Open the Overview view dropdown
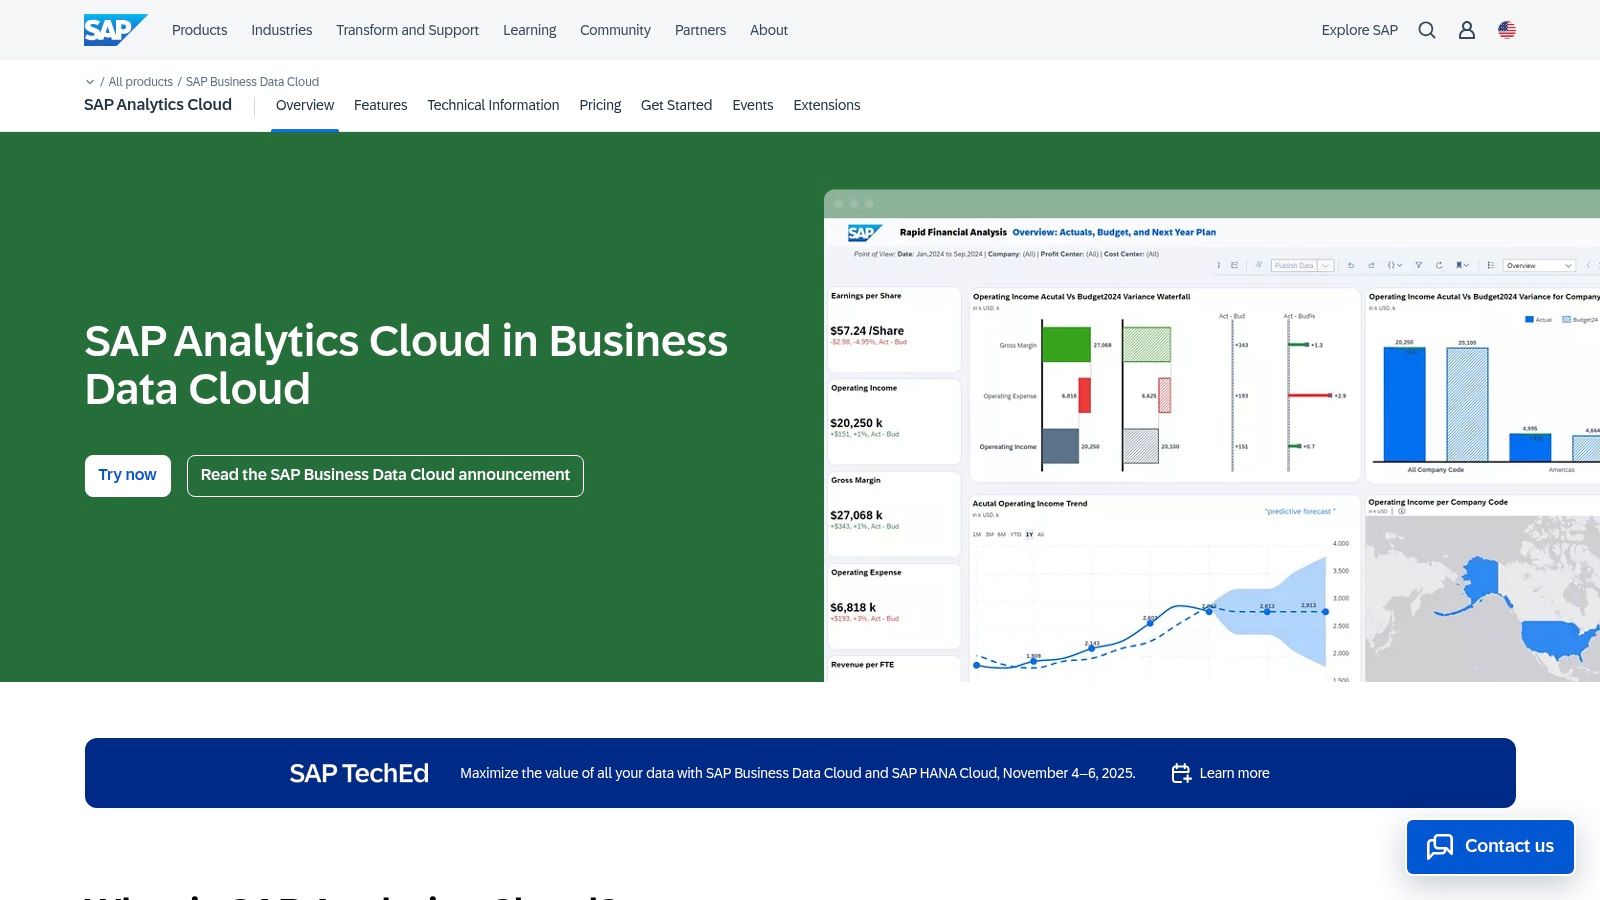This screenshot has width=1600, height=900. tap(1540, 265)
